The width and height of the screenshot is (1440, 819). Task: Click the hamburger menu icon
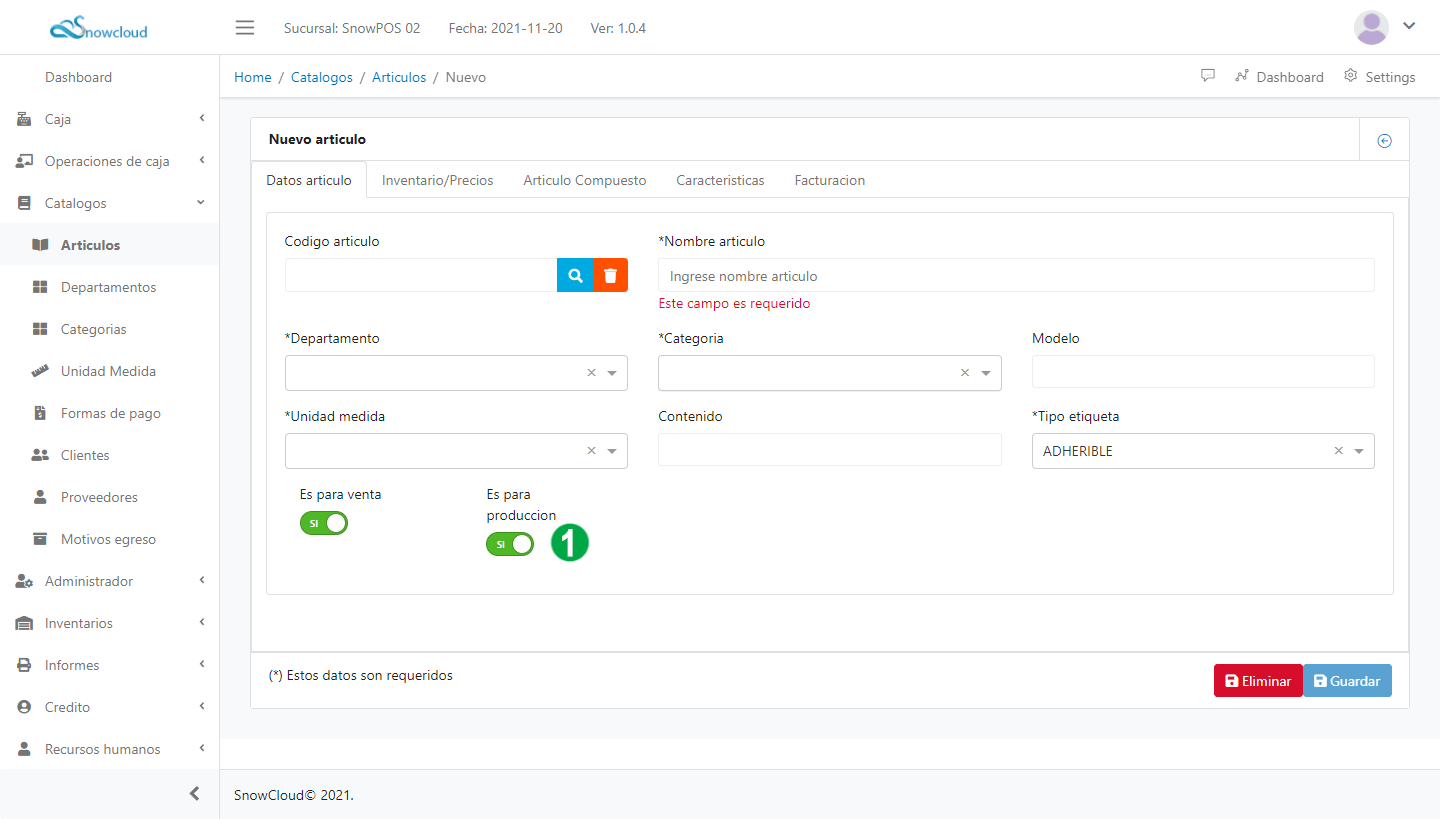[245, 27]
